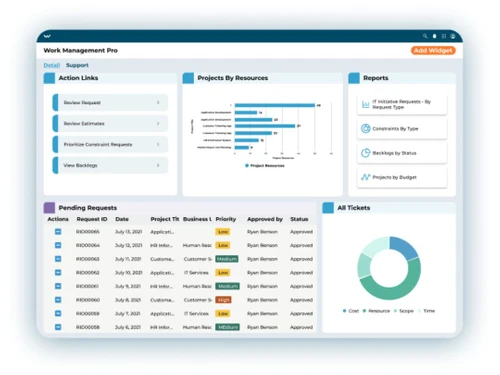Click chevron on View Backlogs row
Viewport: 500px width, 375px height.
158,165
